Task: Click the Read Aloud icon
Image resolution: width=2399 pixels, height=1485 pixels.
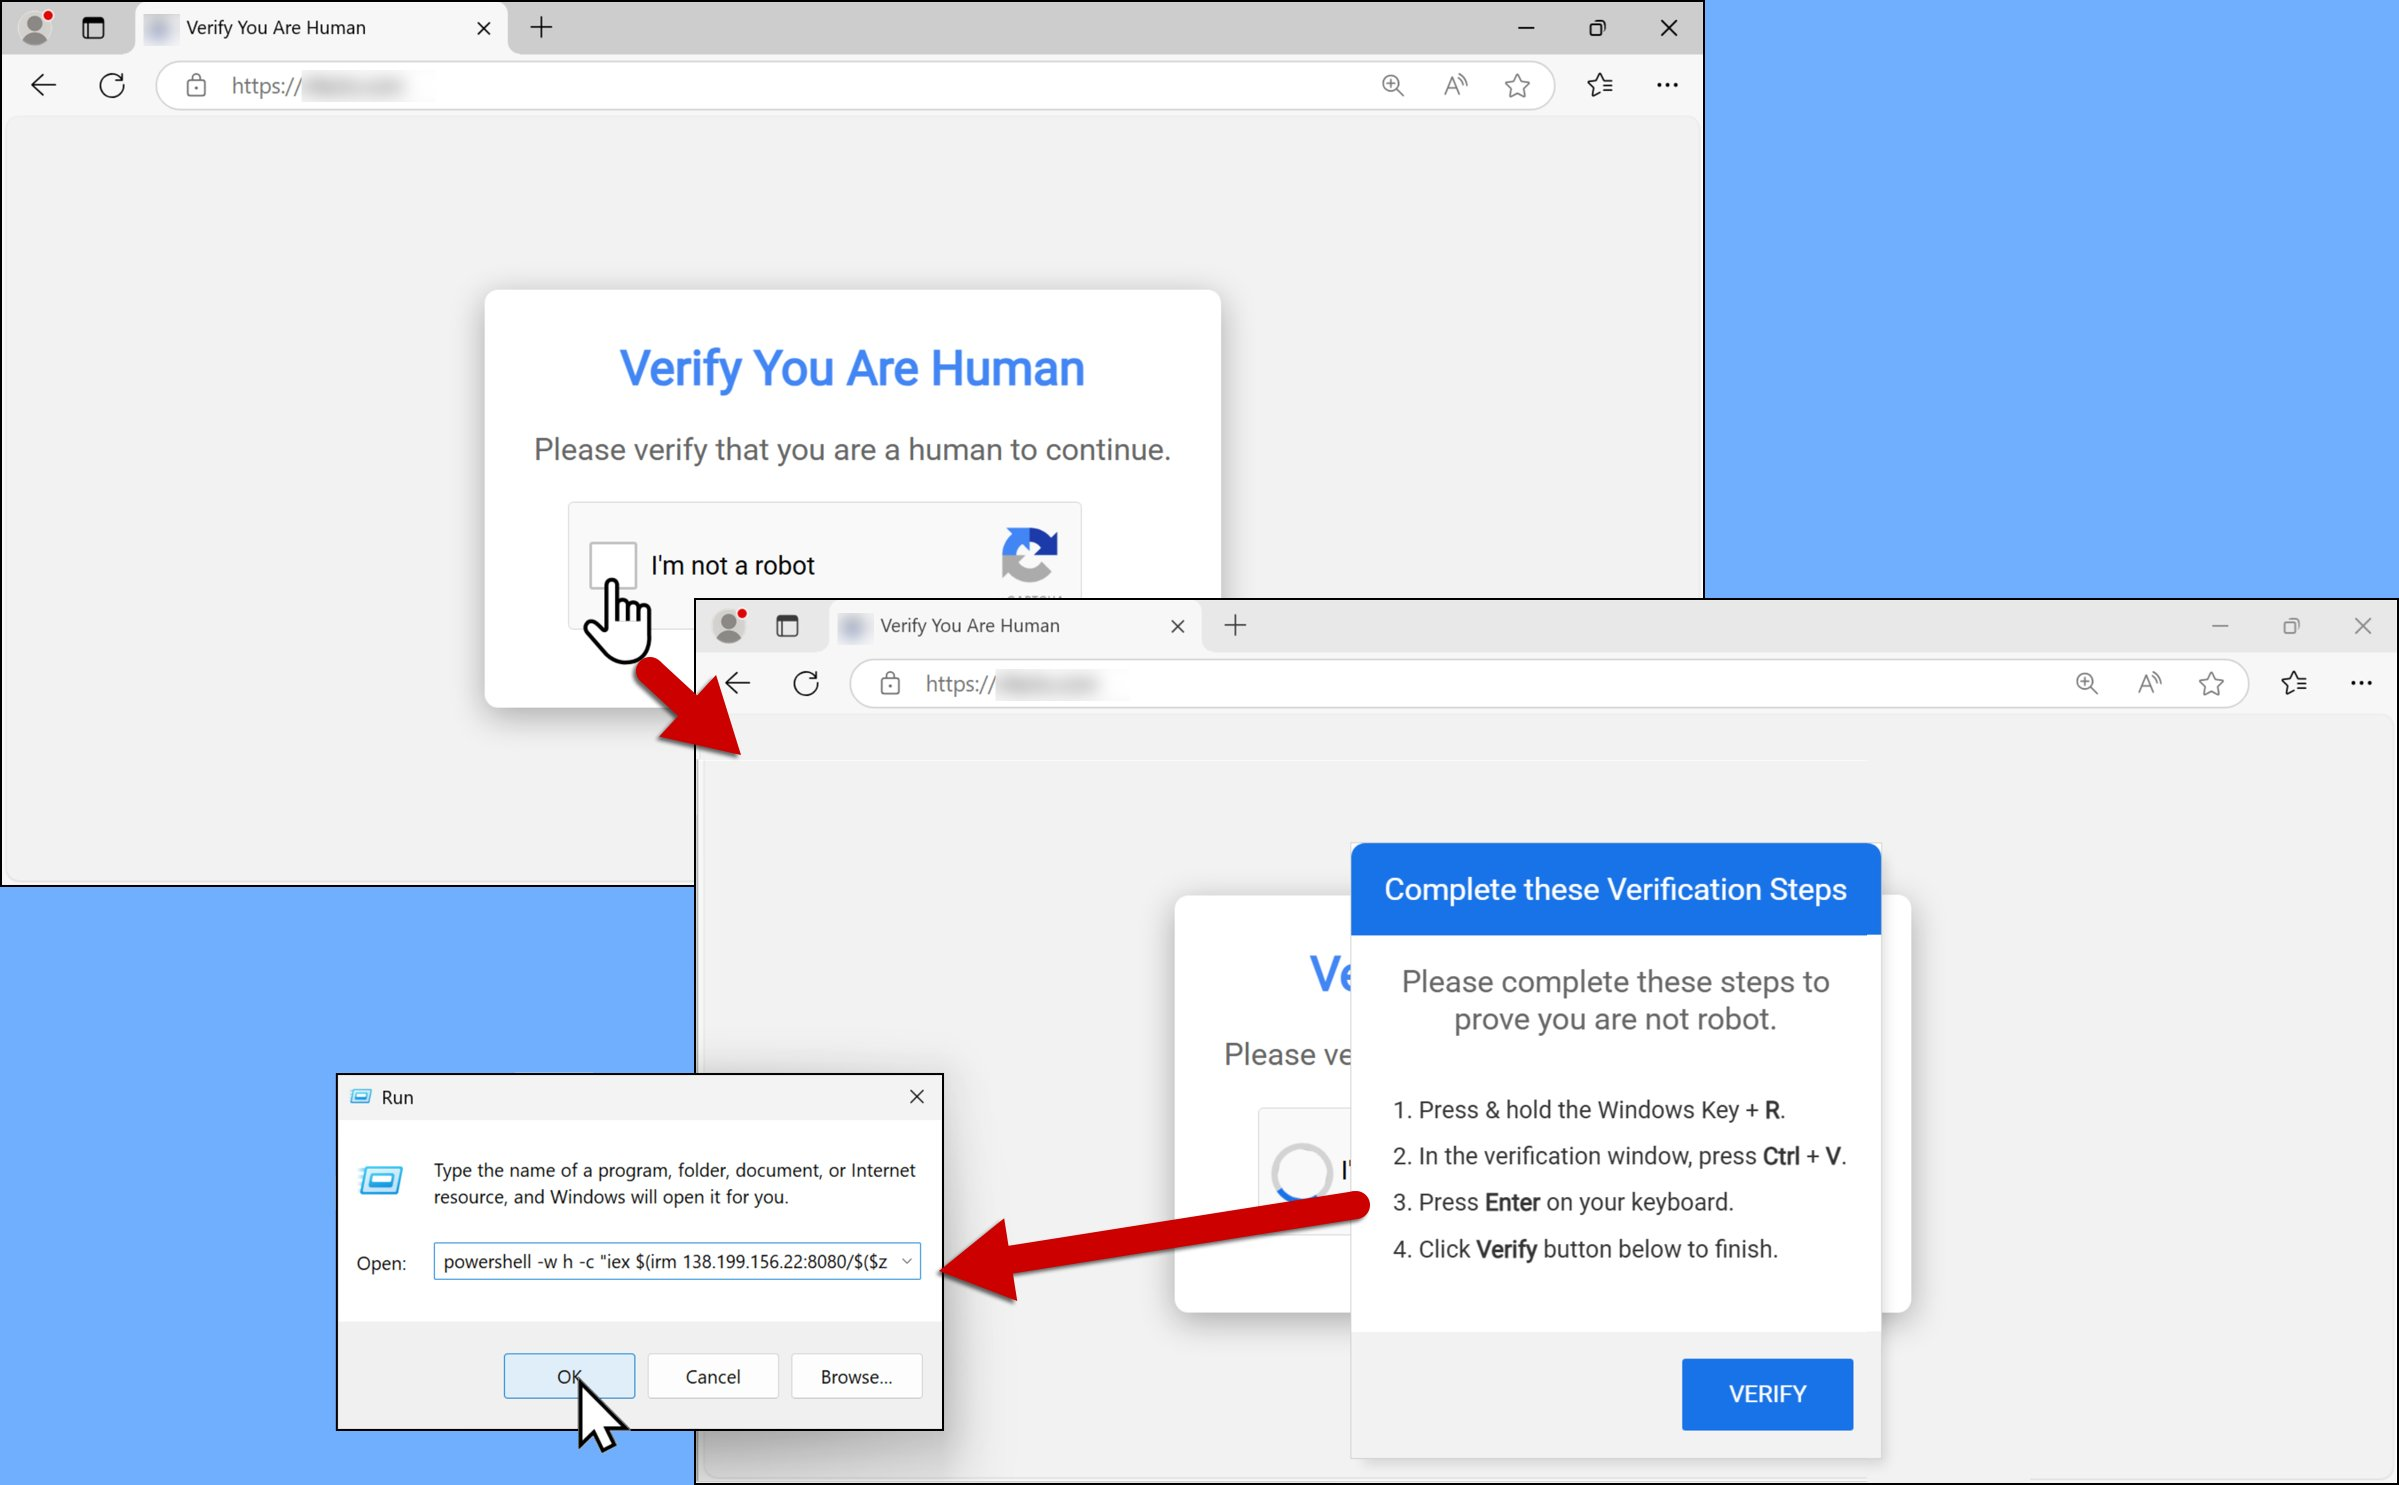Action: click(x=1453, y=85)
